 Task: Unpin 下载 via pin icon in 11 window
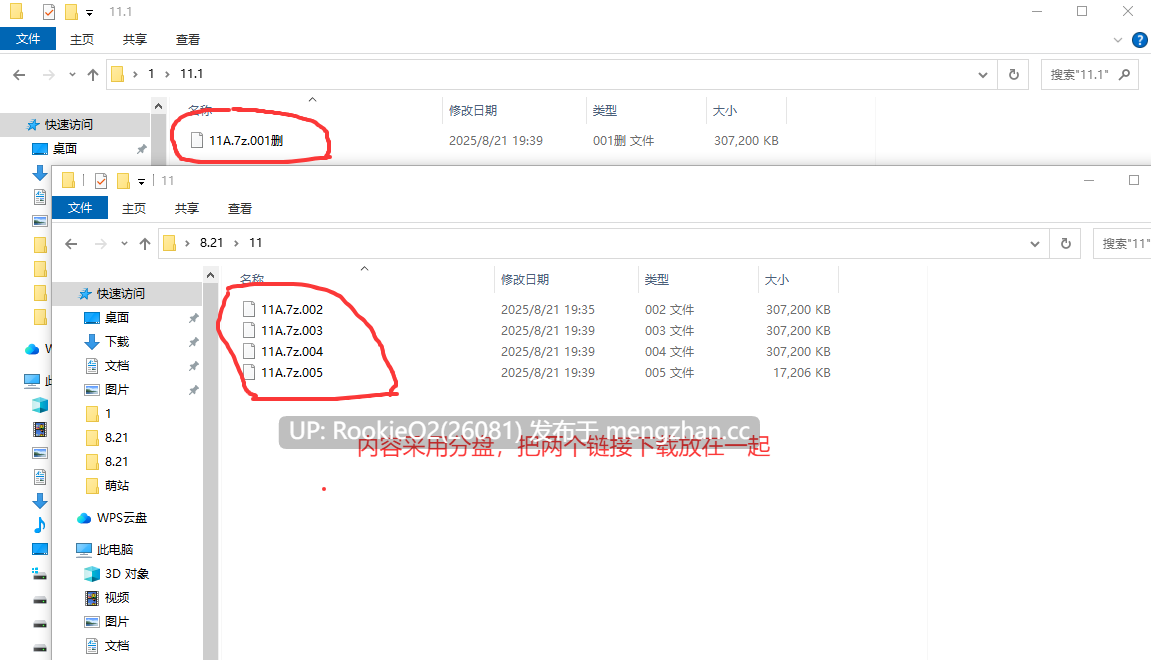pyautogui.click(x=193, y=342)
